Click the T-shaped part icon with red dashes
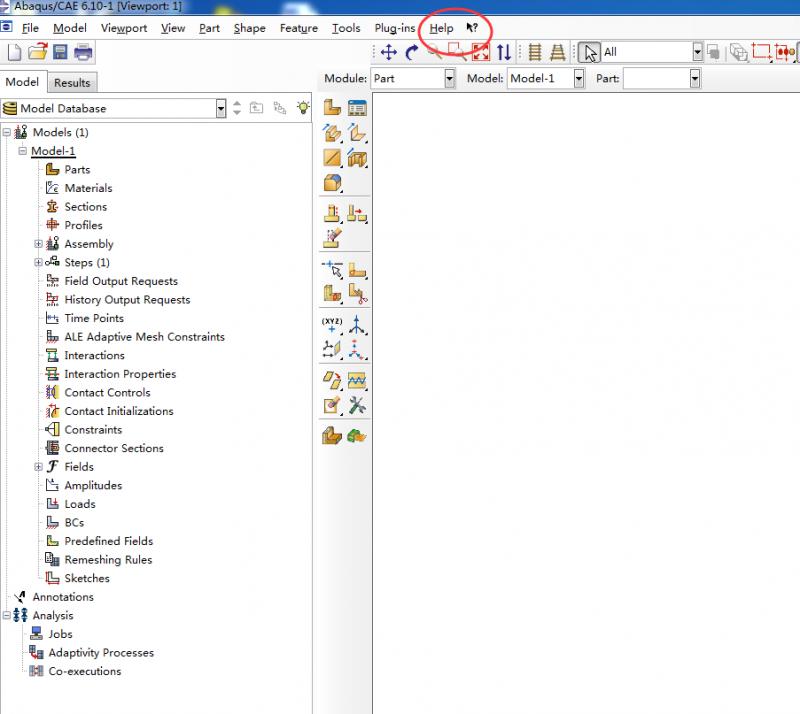This screenshot has width=800, height=714. (332, 213)
